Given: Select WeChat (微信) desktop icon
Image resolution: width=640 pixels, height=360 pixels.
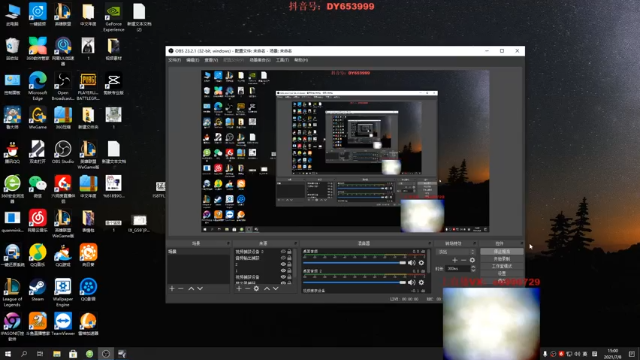Looking at the screenshot, I should click(x=38, y=187).
